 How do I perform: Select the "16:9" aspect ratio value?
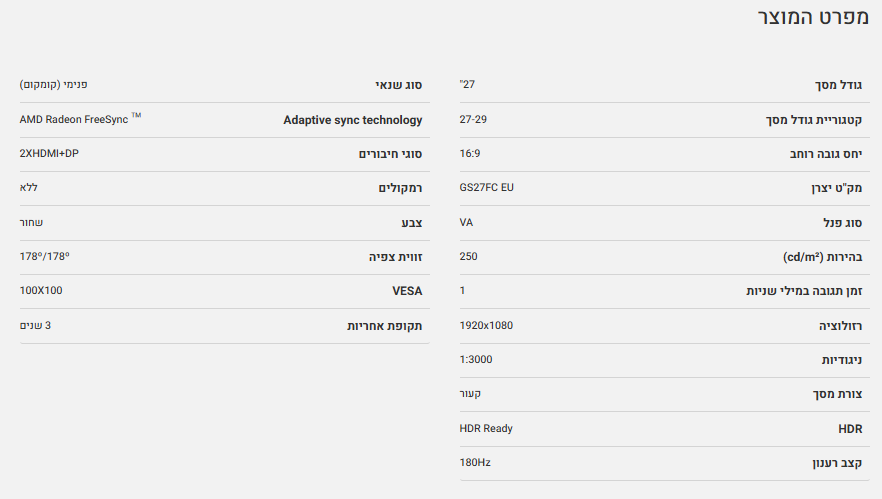point(470,154)
